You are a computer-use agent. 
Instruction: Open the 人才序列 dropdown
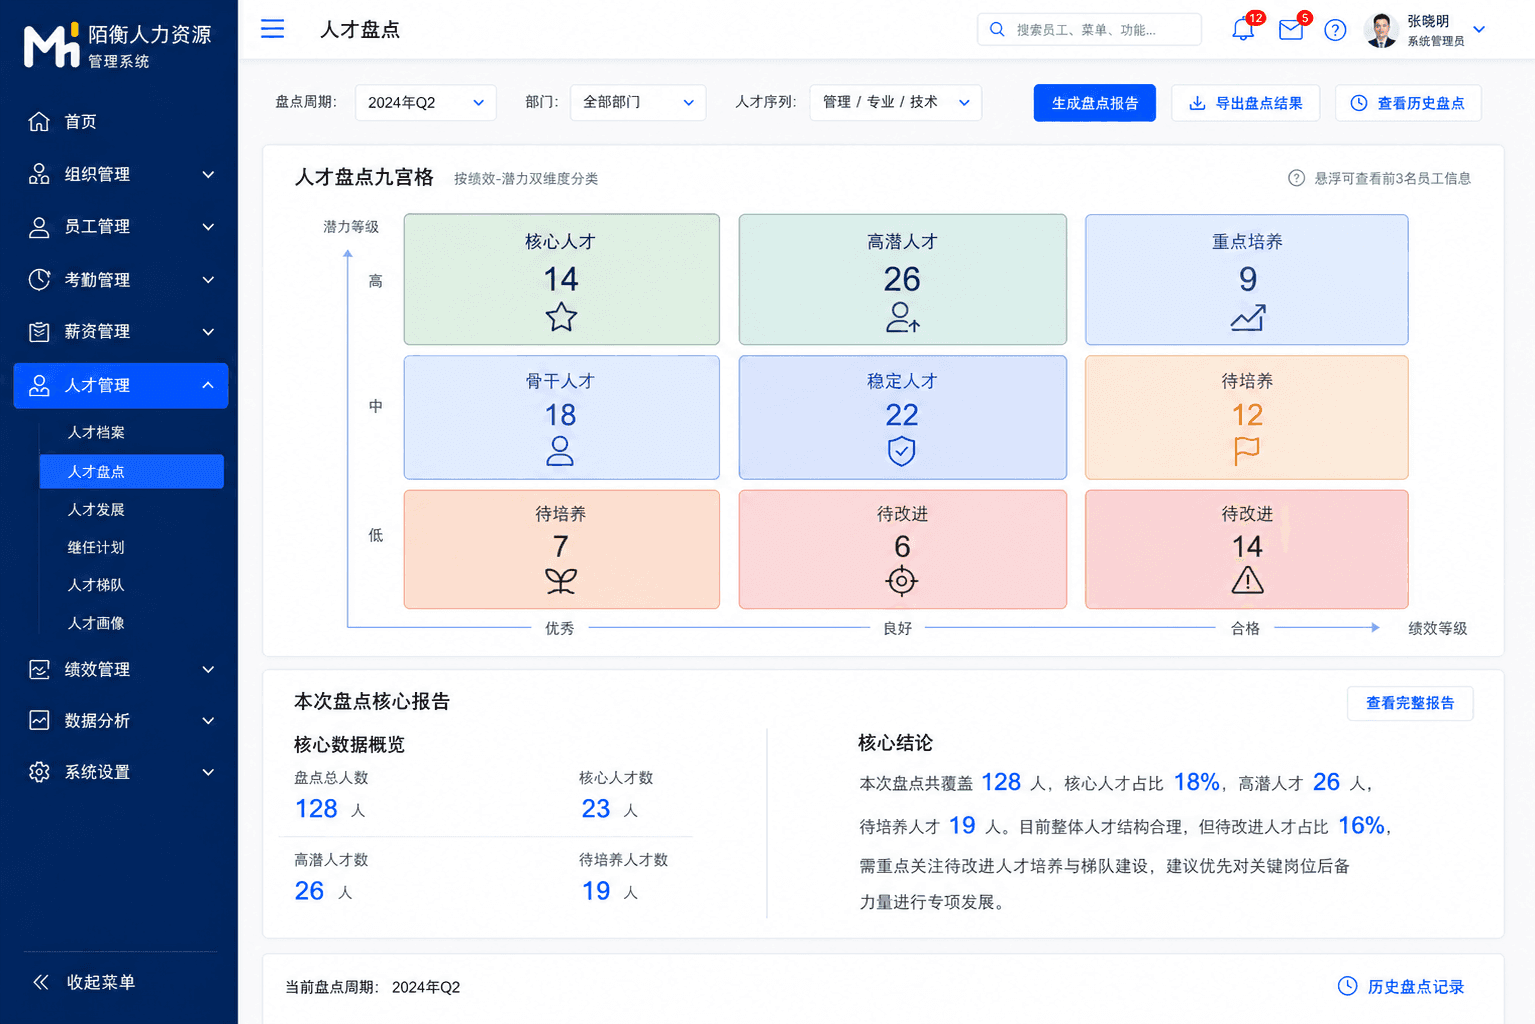pos(896,102)
